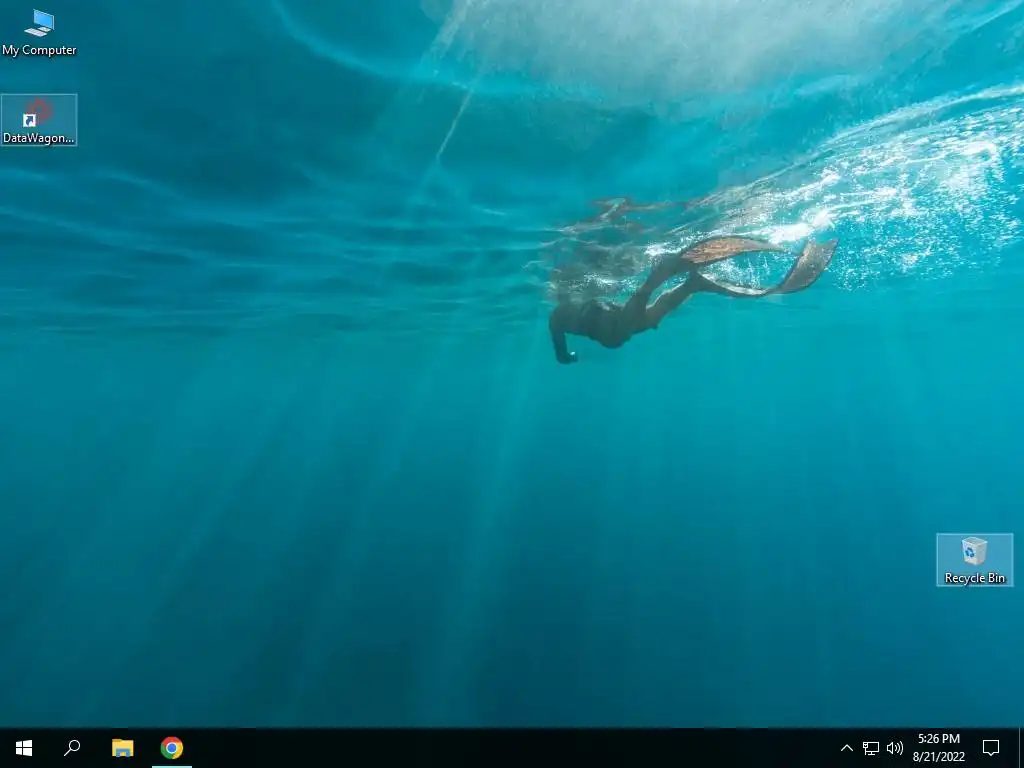Open the notification Action Center icon
This screenshot has height=768, width=1024.
[x=991, y=748]
